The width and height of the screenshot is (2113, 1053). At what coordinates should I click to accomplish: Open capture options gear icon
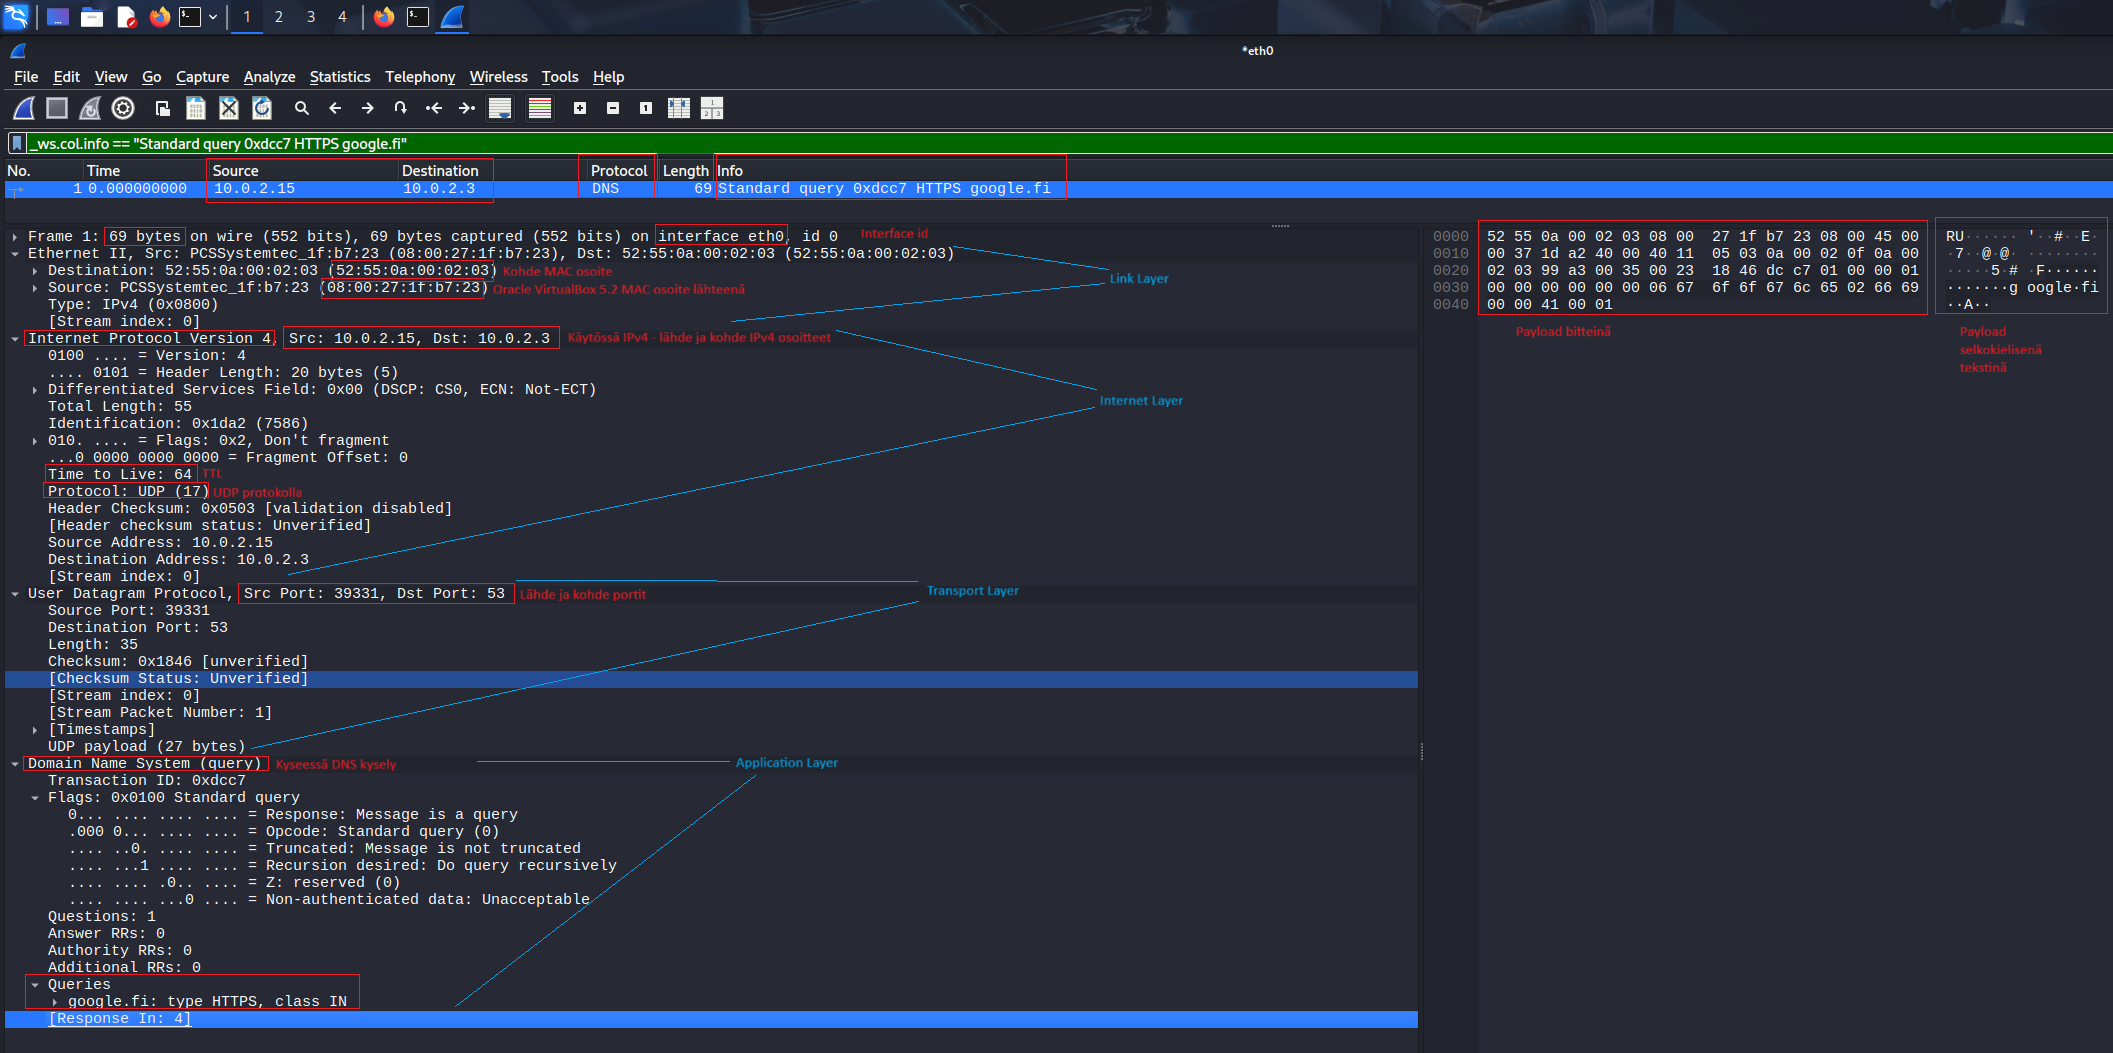[123, 108]
